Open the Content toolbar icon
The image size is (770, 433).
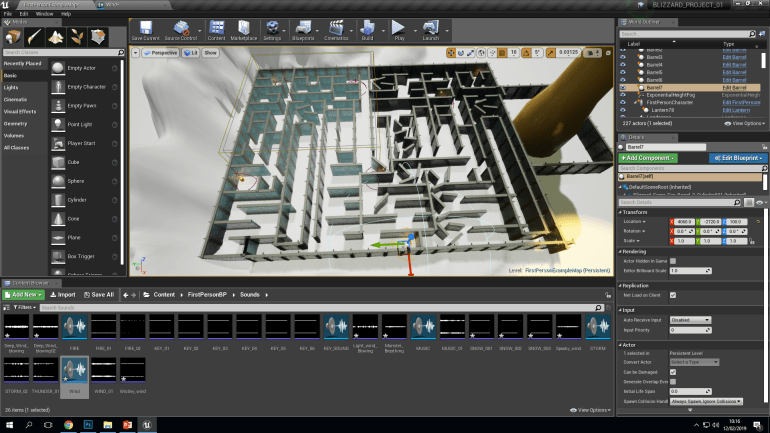[216, 30]
